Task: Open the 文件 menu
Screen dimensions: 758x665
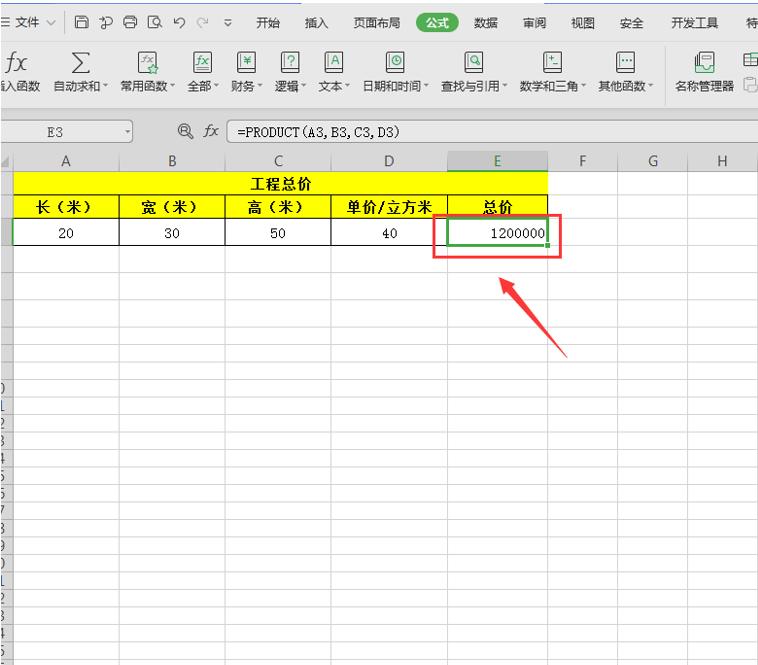Action: click(x=28, y=22)
